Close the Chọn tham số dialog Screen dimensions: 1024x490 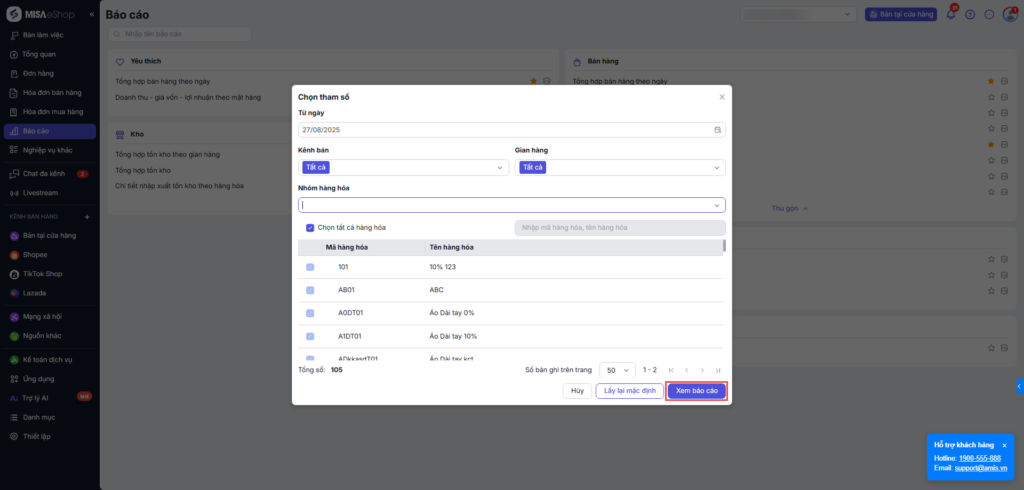722,97
